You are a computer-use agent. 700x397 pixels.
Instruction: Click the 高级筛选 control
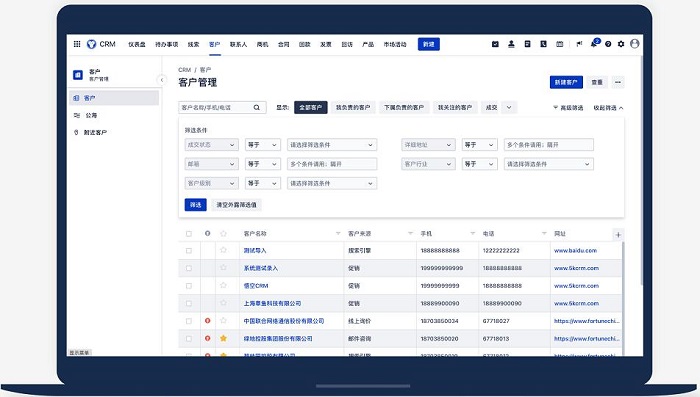tap(568, 108)
